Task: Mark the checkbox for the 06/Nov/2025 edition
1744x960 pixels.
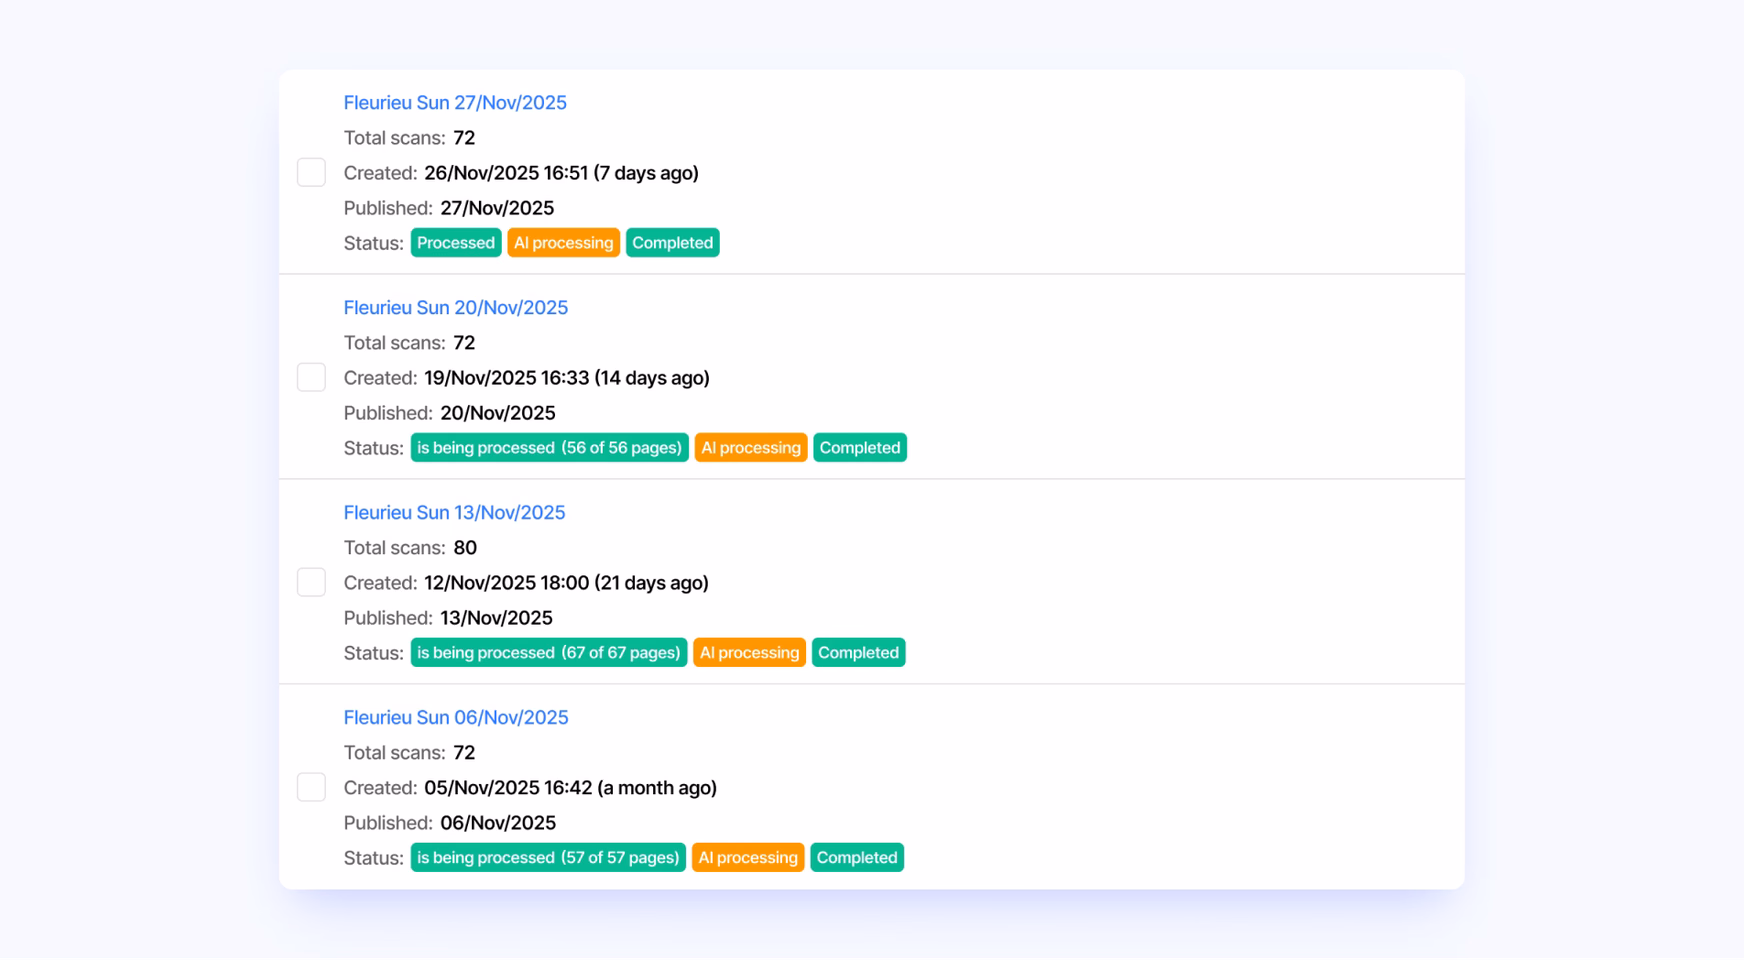Action: click(311, 787)
